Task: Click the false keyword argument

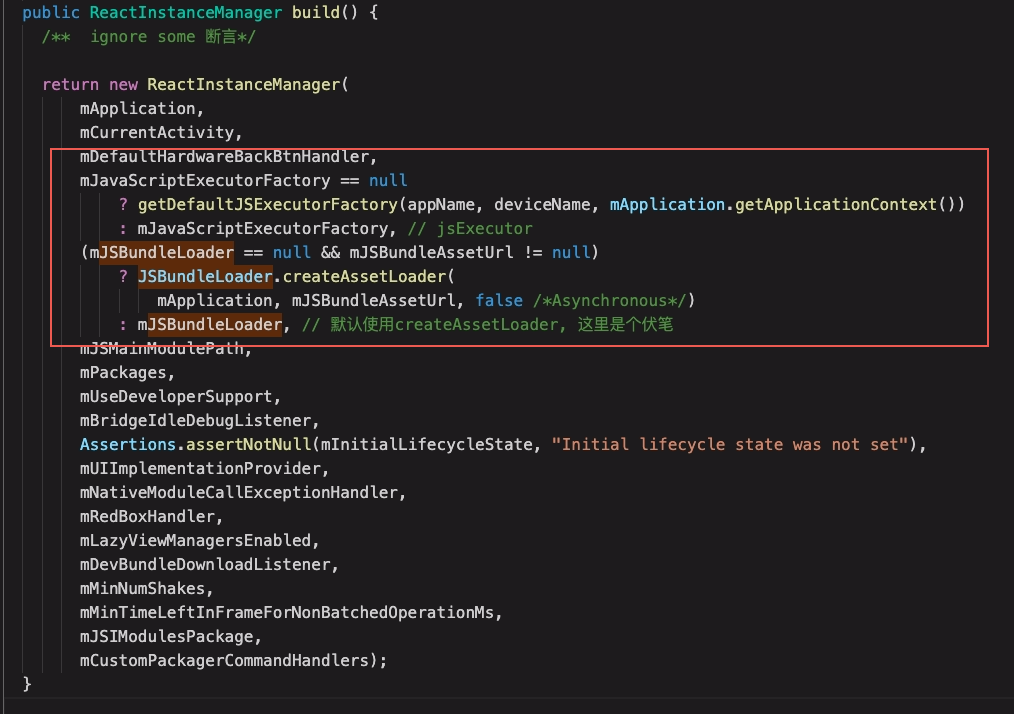Action: coord(498,301)
